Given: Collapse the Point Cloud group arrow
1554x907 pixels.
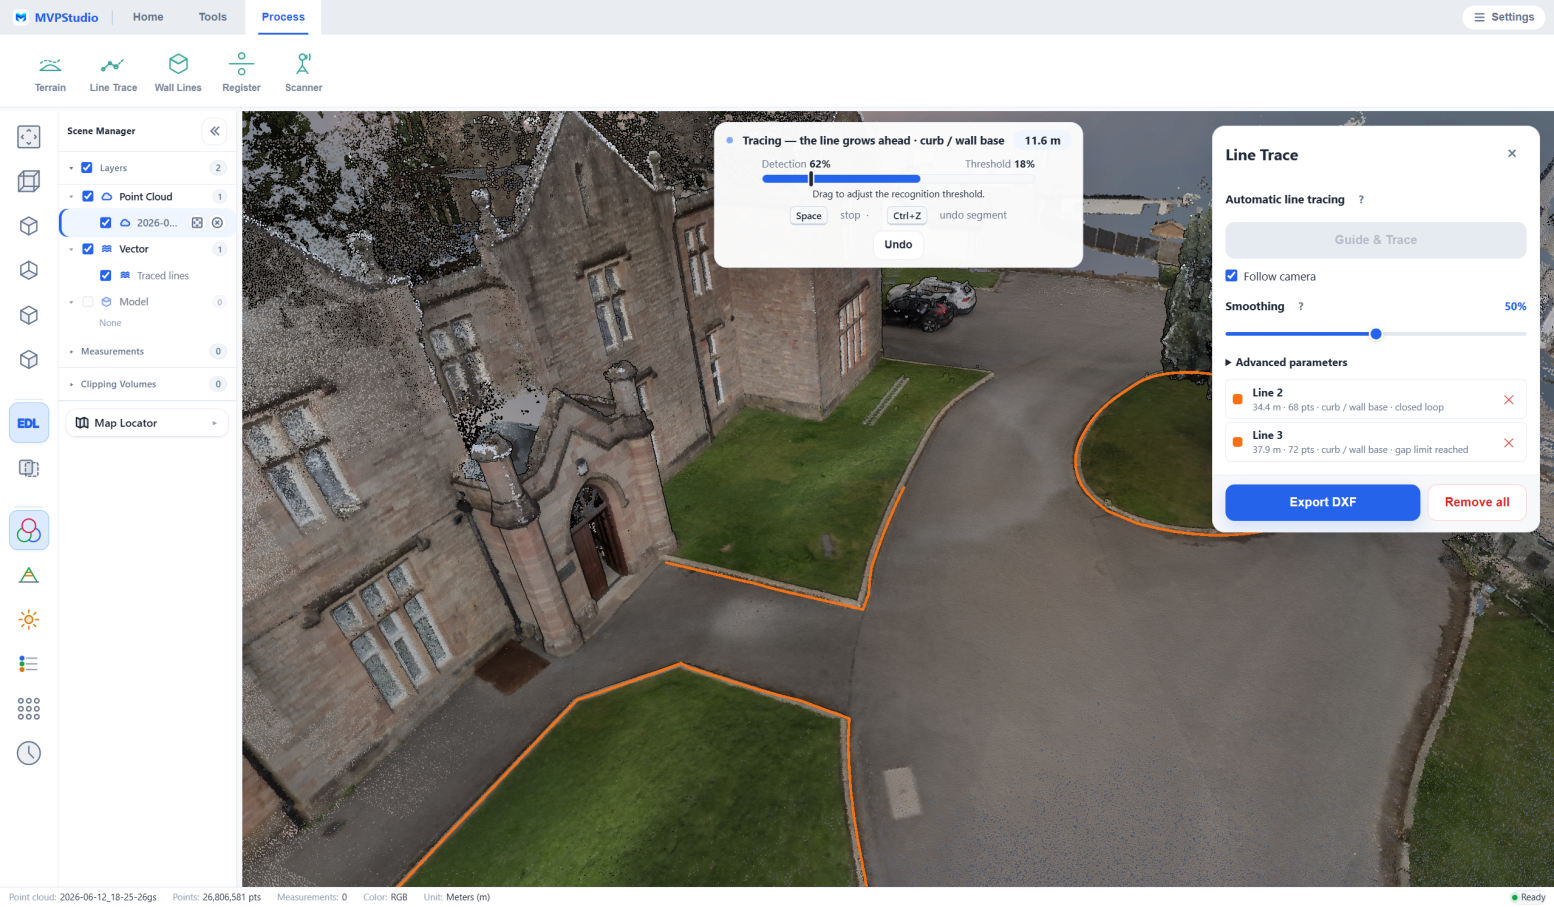Looking at the screenshot, I should (x=71, y=197).
